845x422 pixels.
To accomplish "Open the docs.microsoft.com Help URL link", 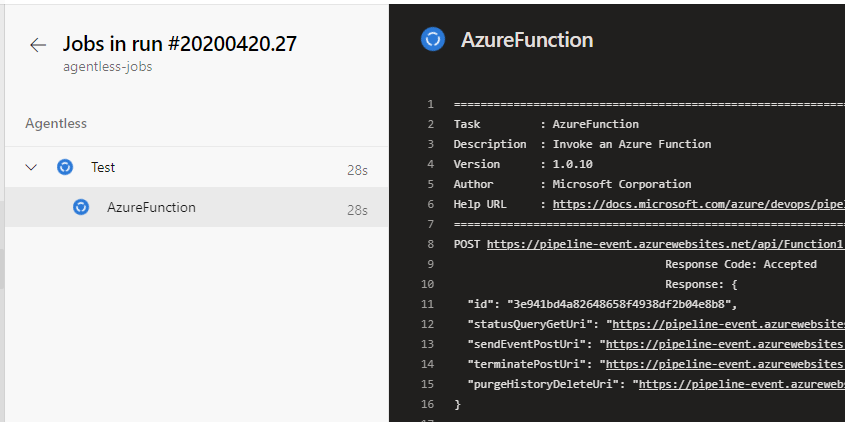I will tap(698, 204).
